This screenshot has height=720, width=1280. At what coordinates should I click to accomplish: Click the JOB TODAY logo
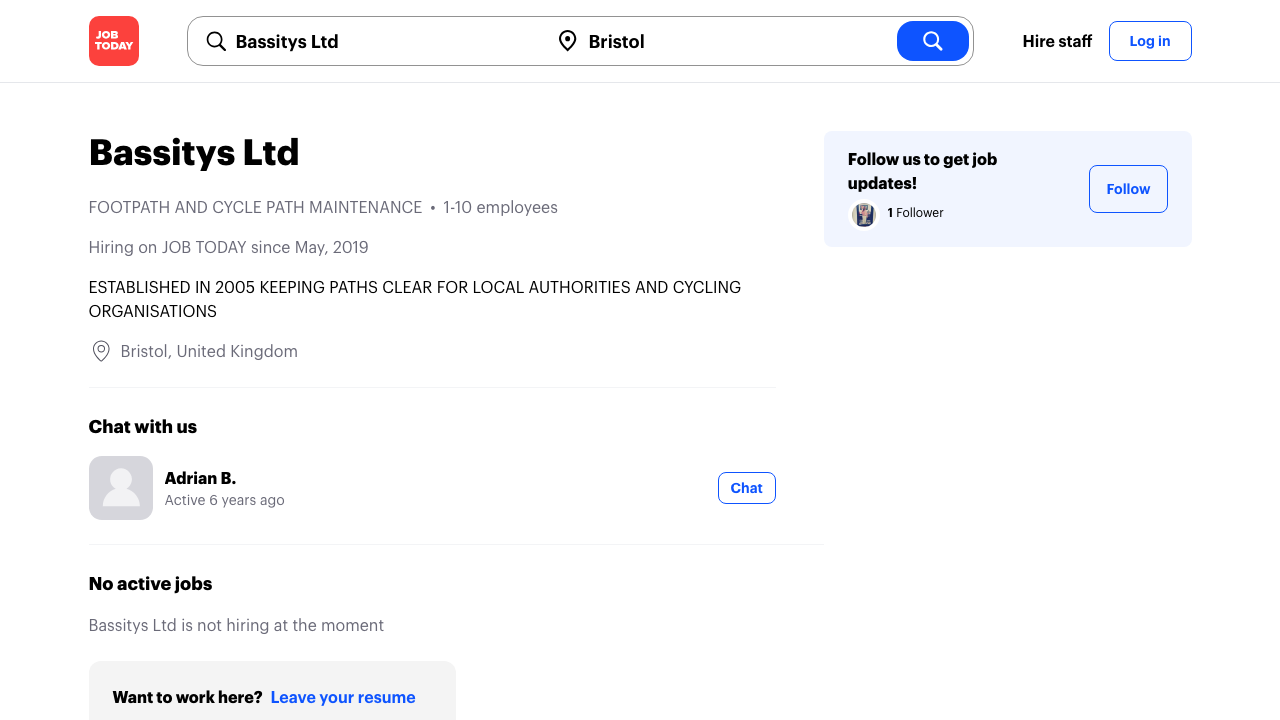click(x=114, y=41)
